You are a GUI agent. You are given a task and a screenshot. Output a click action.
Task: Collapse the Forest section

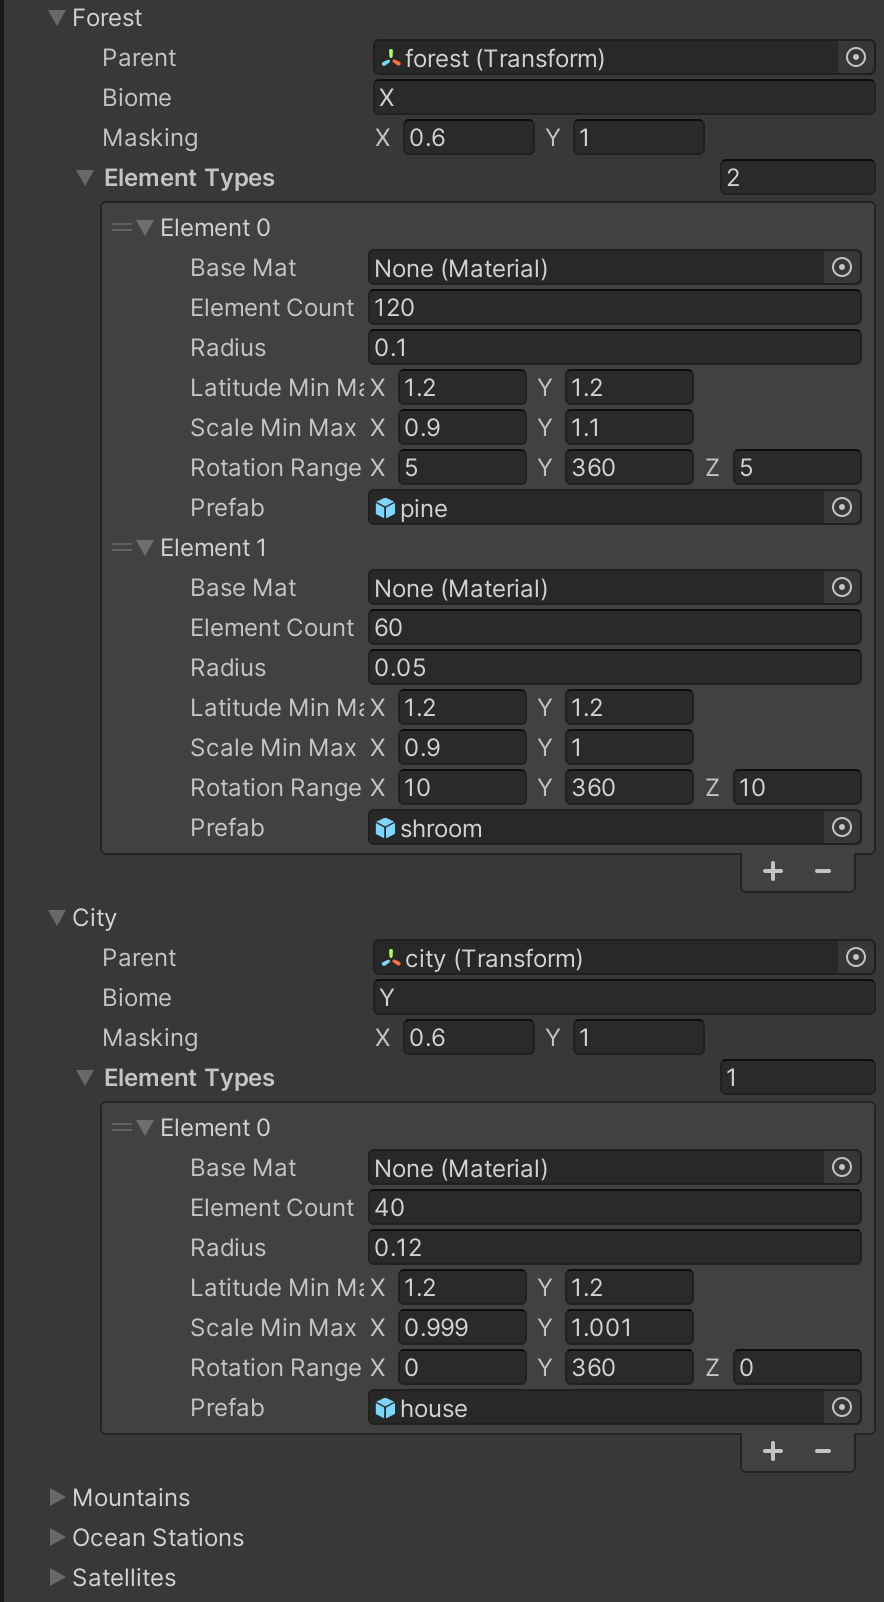point(57,18)
